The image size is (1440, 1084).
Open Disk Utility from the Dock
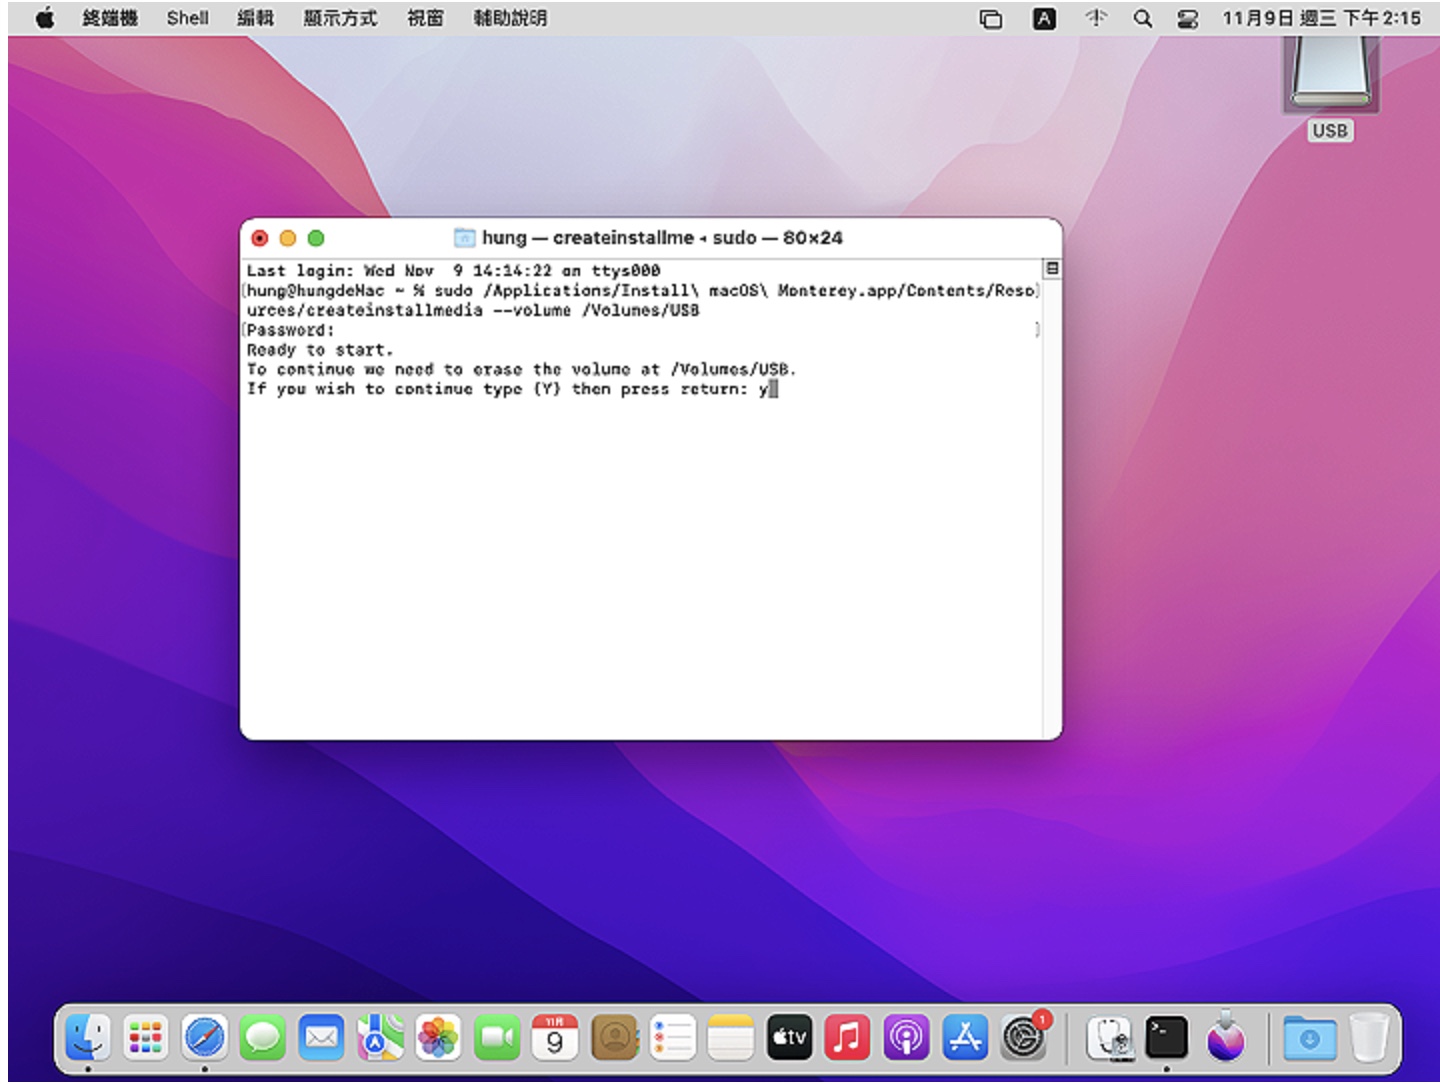(1109, 1037)
